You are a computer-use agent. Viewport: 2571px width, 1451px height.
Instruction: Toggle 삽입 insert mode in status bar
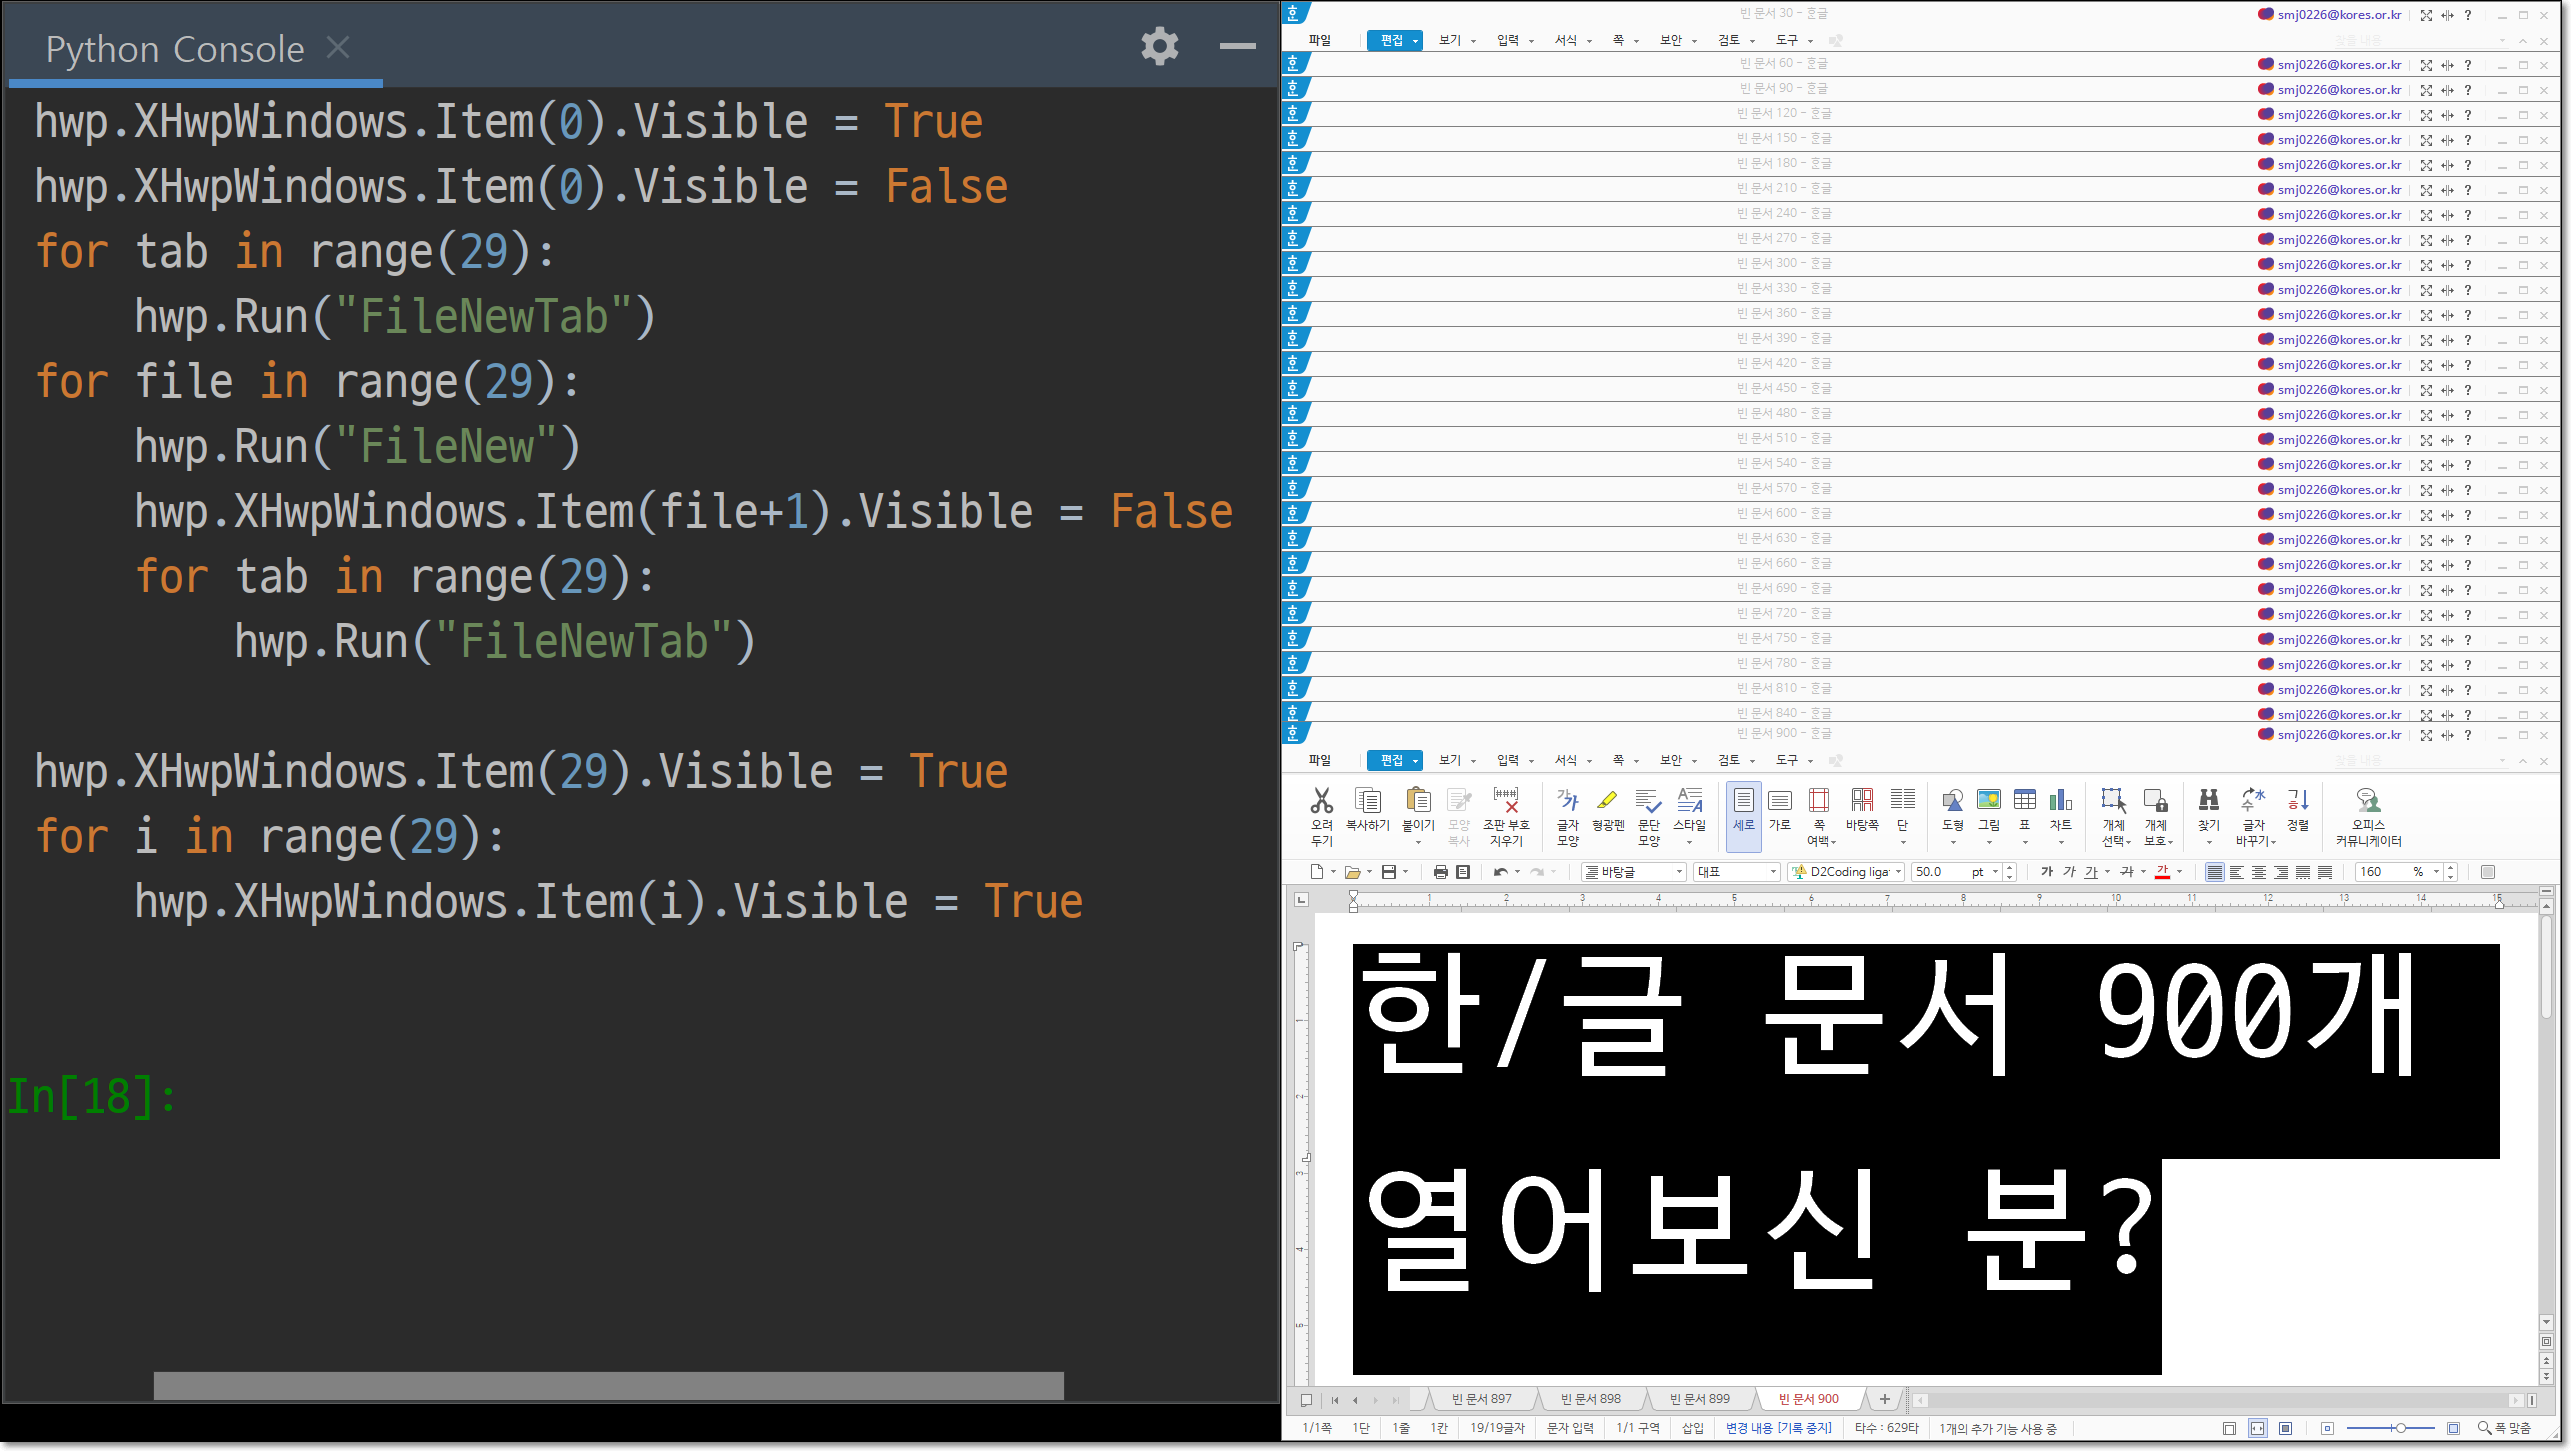1692,1428
